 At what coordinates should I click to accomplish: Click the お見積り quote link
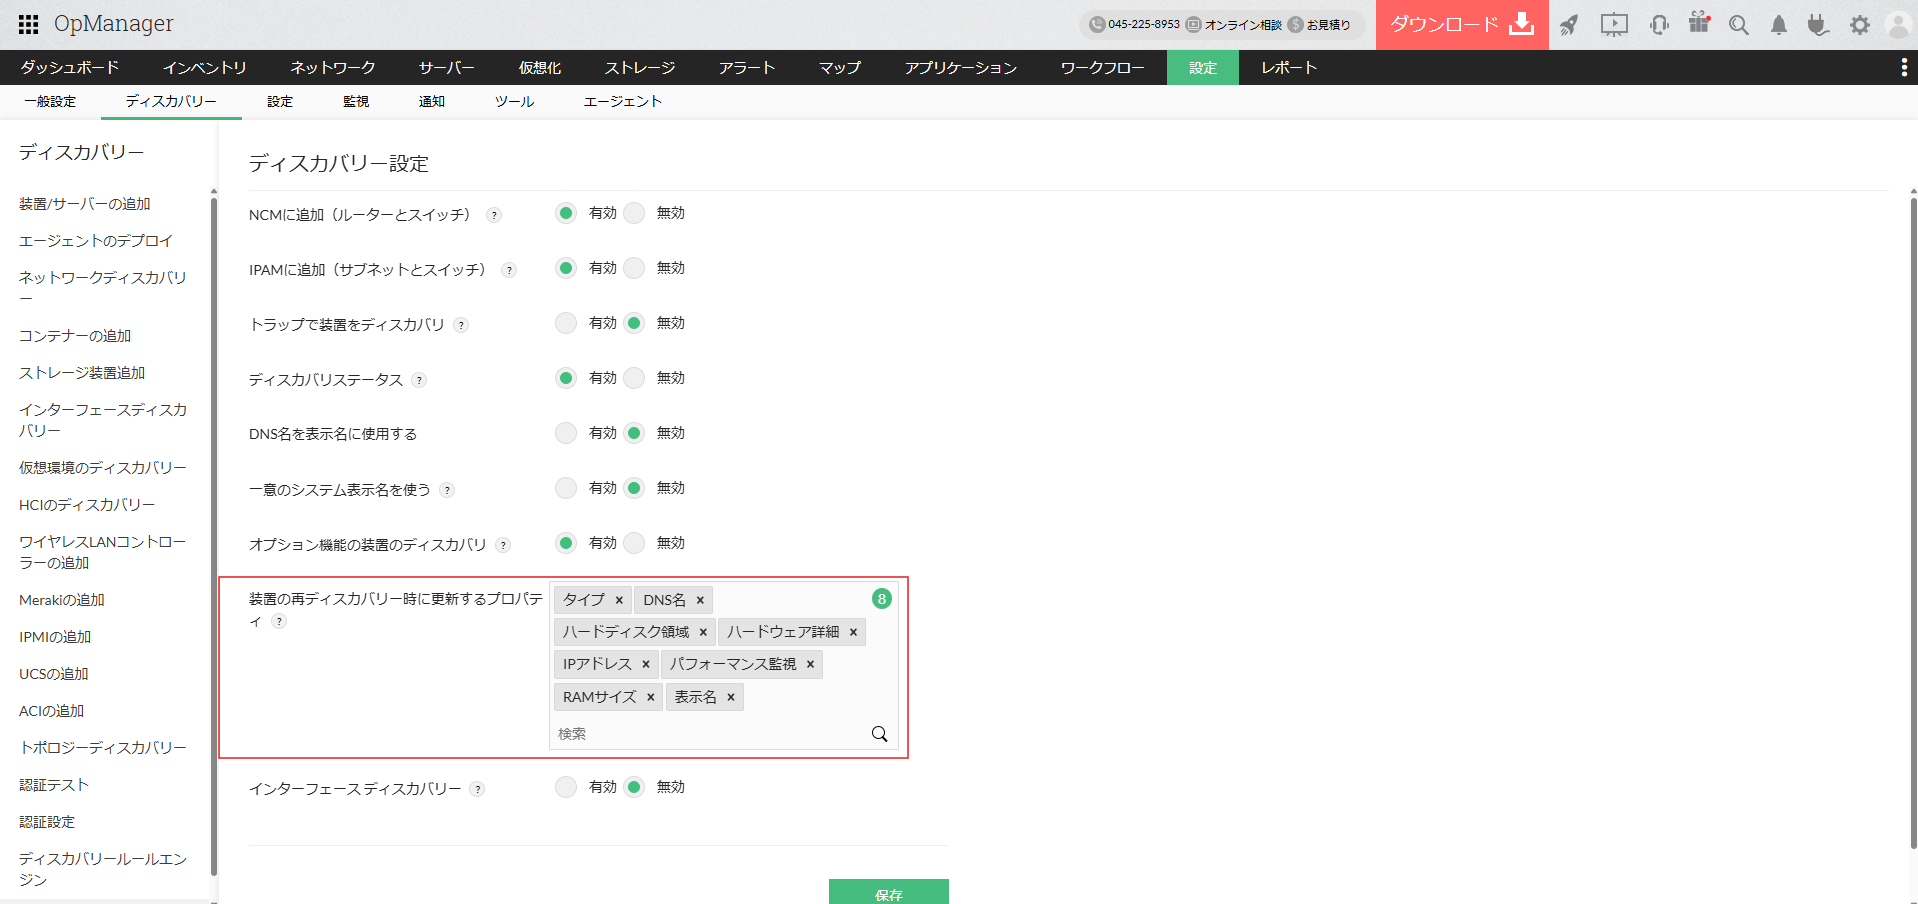[1320, 25]
